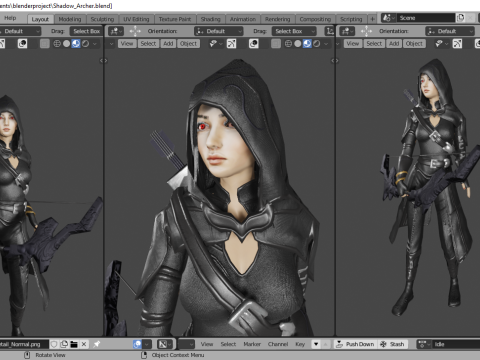The height and width of the screenshot is (360, 480).
Task: Toggle fake user shield for image
Action: [54, 344]
